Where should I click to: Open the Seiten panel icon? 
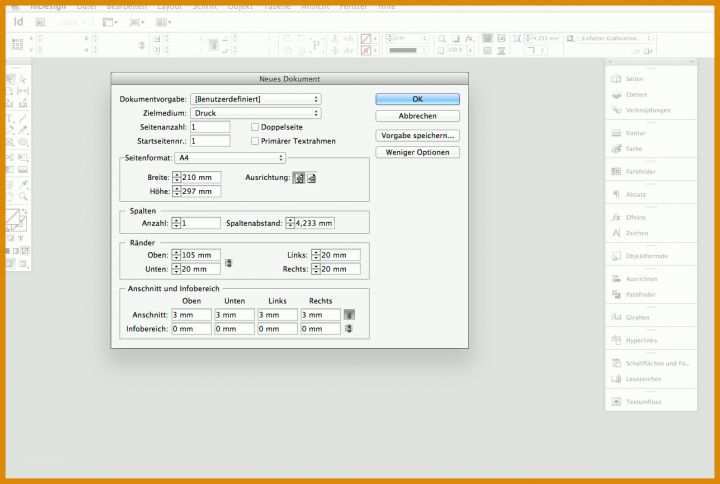click(x=616, y=79)
